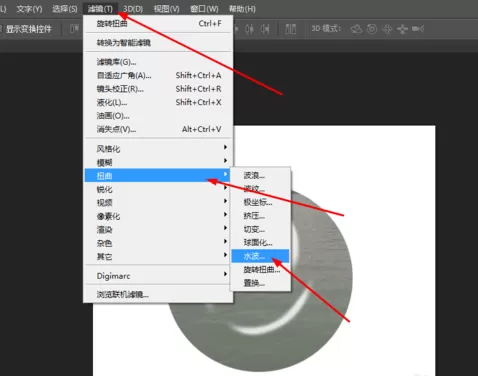Screen dimensions: 478x376
Task: Expand the 像素化 pixelate submenu
Action: coord(158,216)
